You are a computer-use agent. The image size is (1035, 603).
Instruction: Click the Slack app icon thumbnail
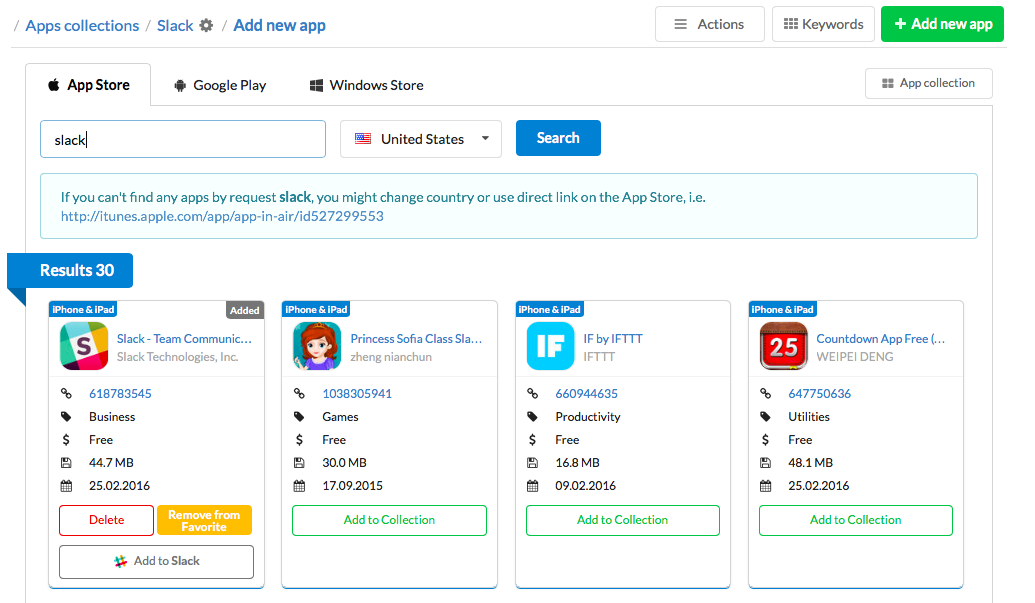[x=84, y=347]
